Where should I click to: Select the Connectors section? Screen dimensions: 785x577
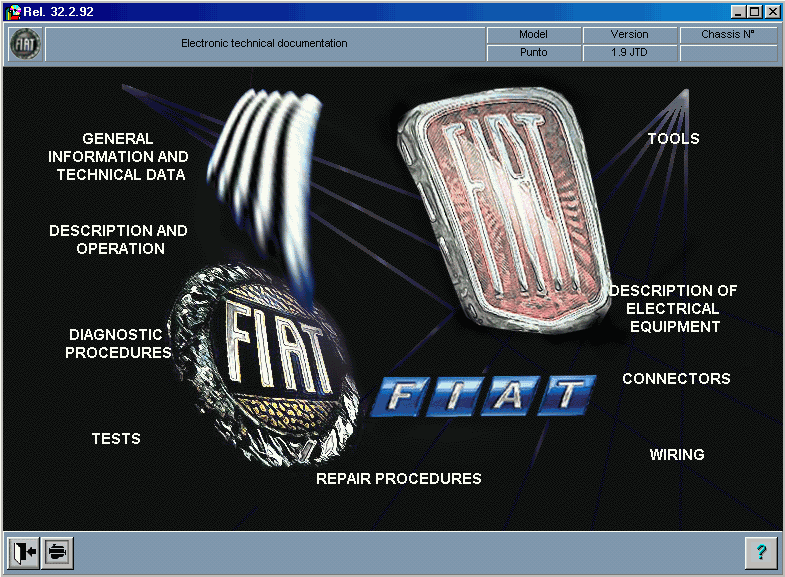click(x=676, y=379)
